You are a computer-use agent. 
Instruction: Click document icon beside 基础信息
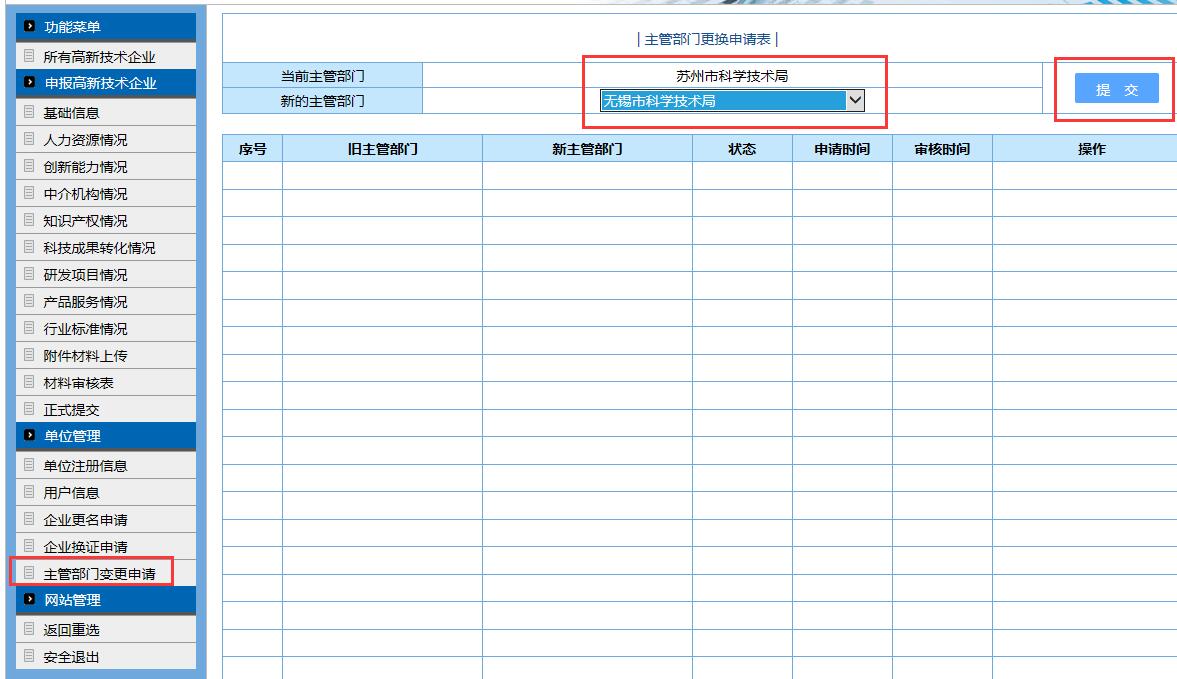click(x=29, y=112)
